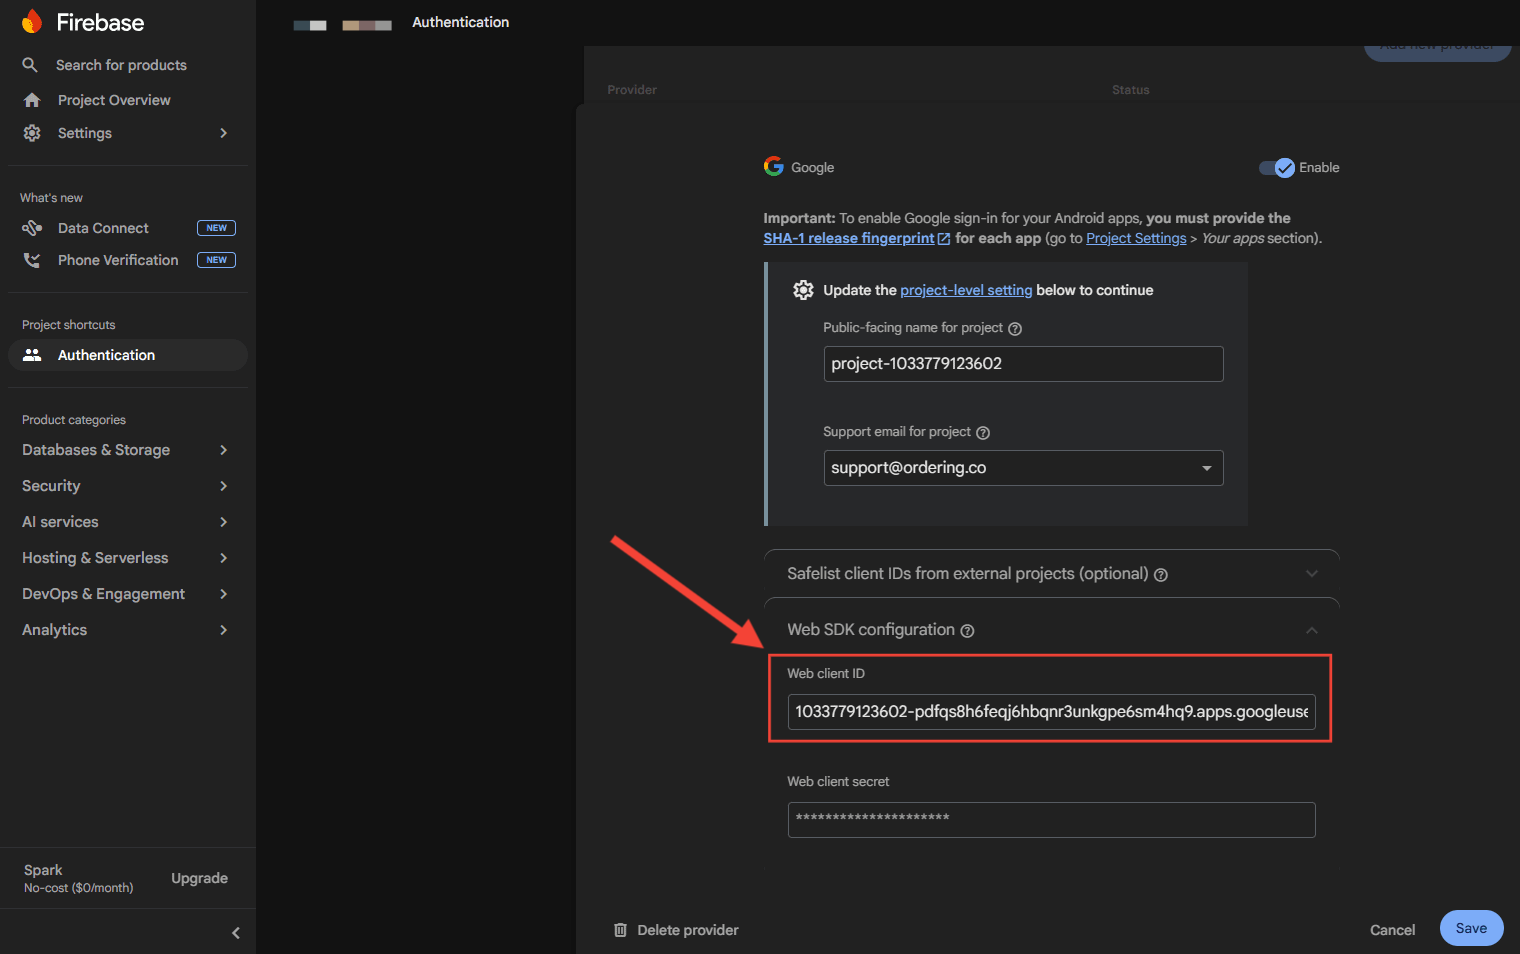Click help icon beside Safelist client IDs
This screenshot has height=954, width=1520.
point(1161,575)
